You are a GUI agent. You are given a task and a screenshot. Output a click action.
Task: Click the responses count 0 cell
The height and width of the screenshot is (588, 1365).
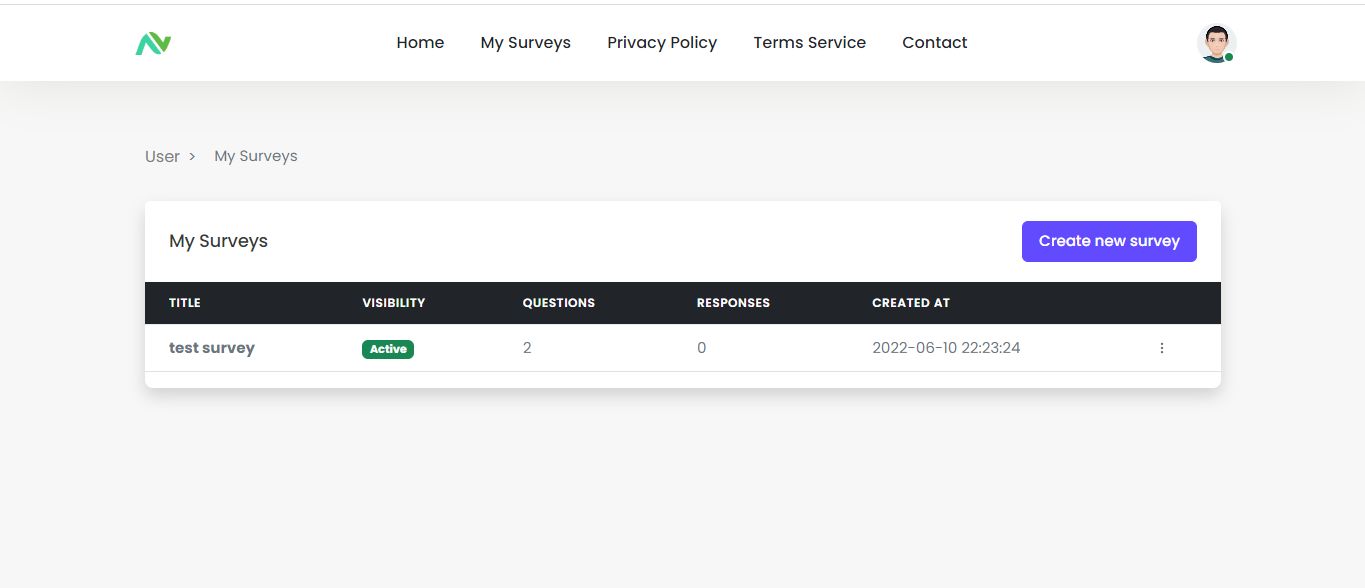(x=701, y=348)
